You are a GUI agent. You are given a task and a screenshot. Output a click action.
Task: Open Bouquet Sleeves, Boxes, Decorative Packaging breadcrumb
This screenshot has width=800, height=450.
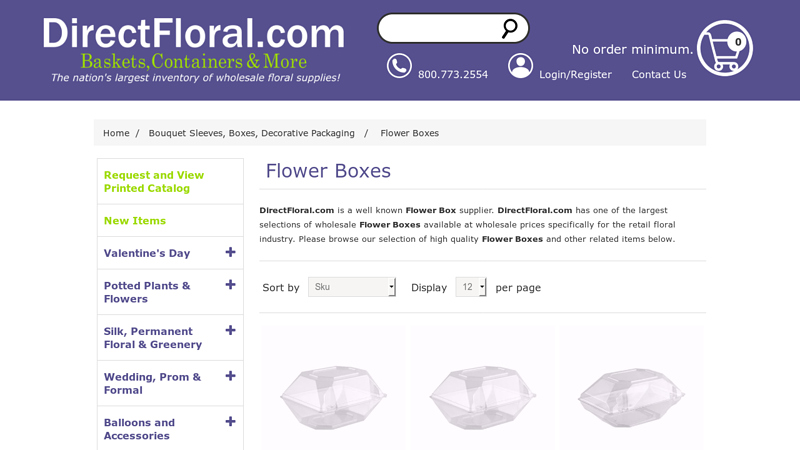point(252,133)
